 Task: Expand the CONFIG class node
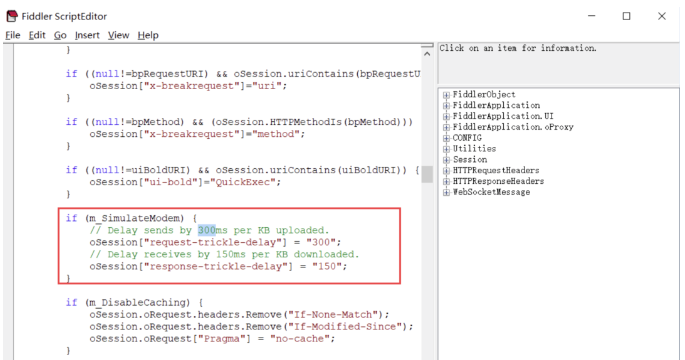point(446,138)
